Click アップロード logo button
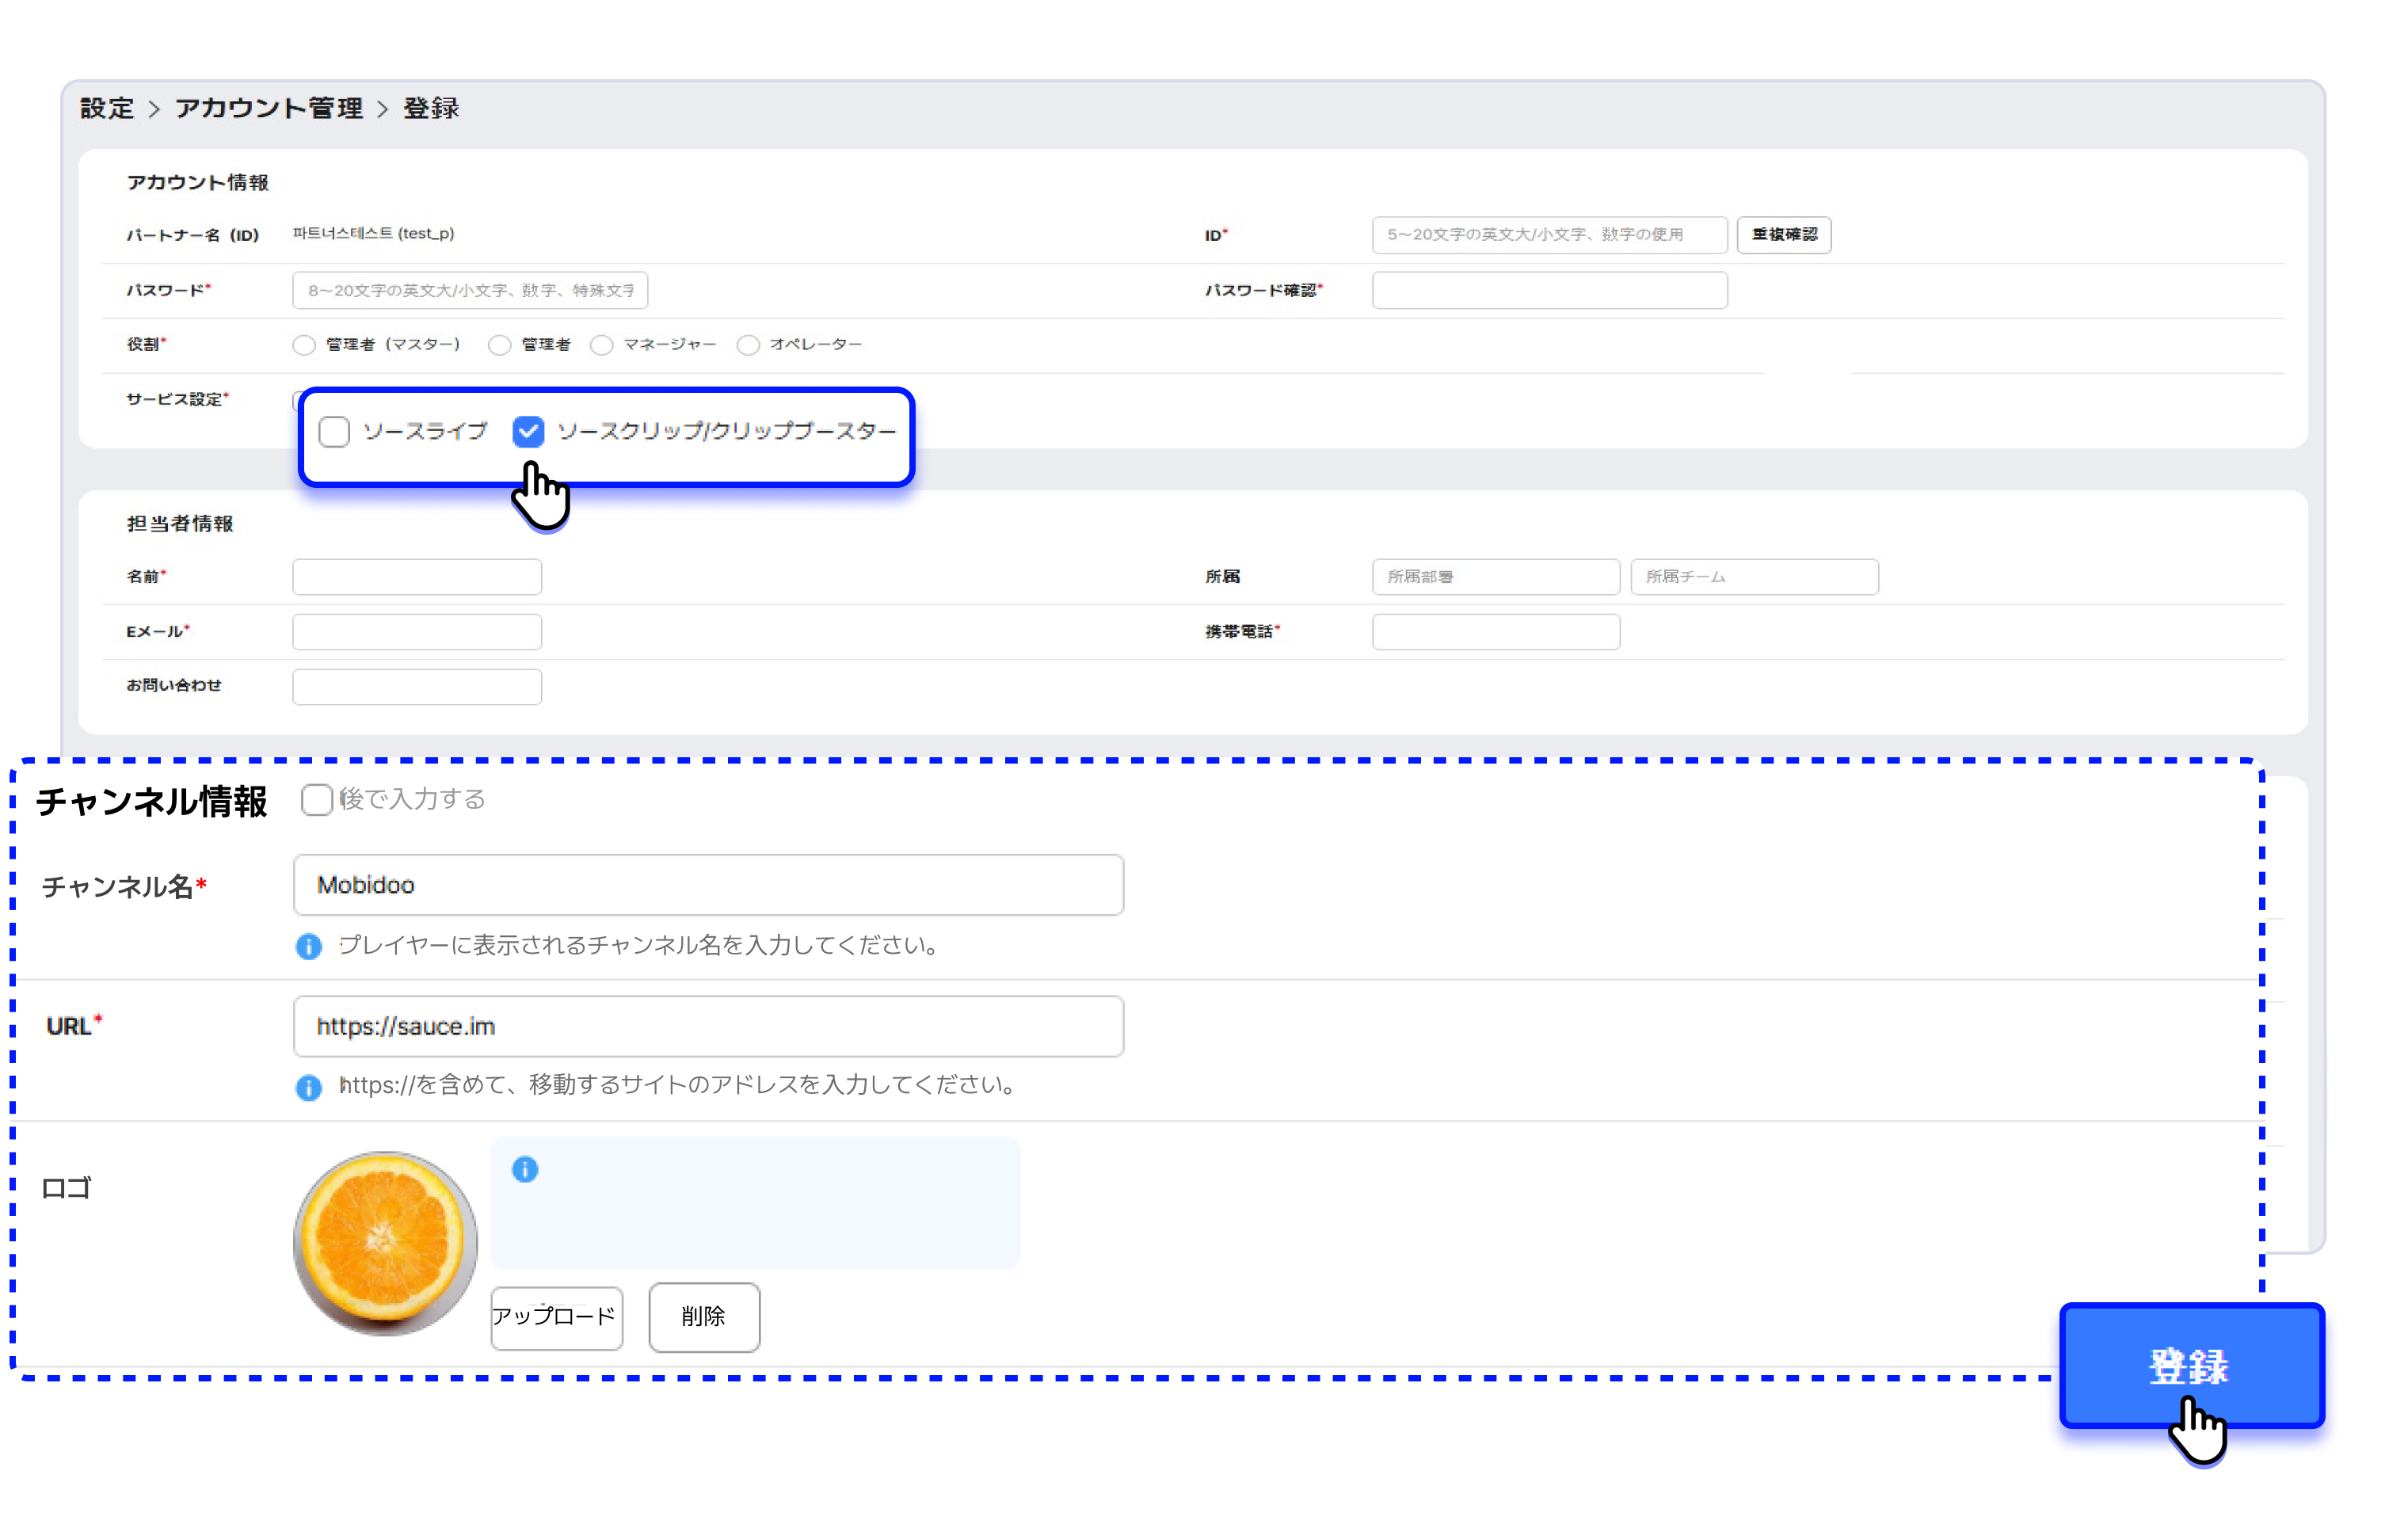This screenshot has width=2408, height=1524. pyautogui.click(x=556, y=1317)
